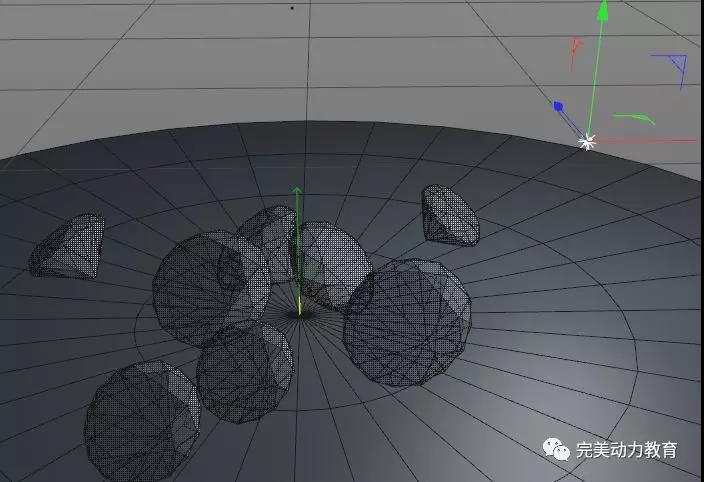704x482 pixels.
Task: Click the small black dot at the viewport top
Action: [x=292, y=8]
